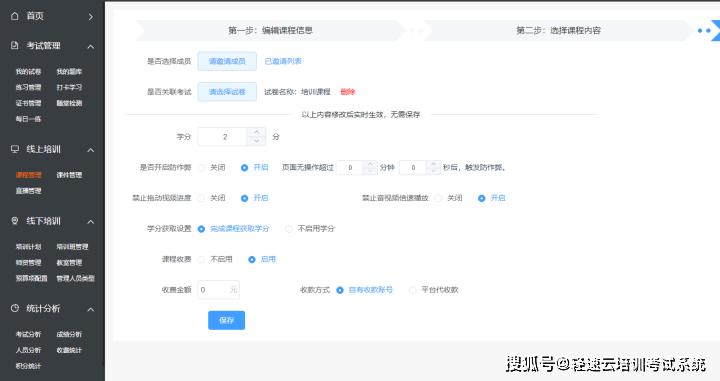This screenshot has width=720, height=381.
Task: Collapse the 统计分析 section chevron
Action: (90, 309)
